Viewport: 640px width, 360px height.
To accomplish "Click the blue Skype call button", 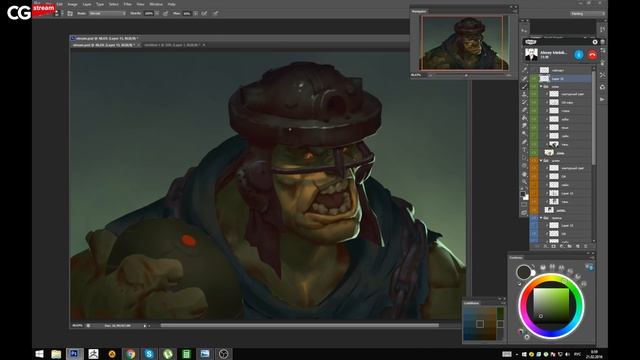I will click(579, 55).
